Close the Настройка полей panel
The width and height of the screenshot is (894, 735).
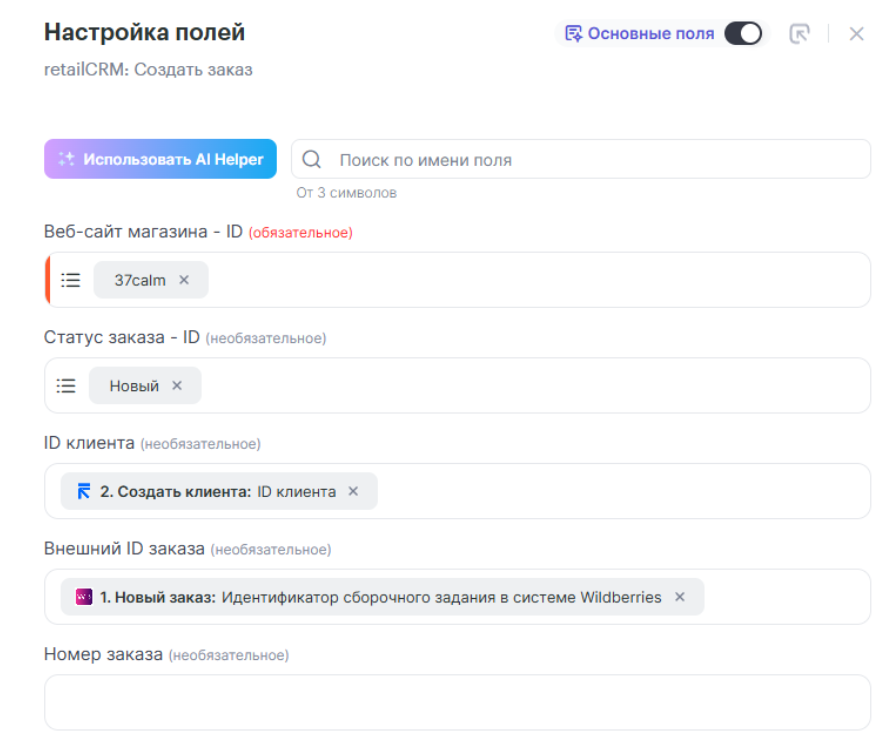pyautogui.click(x=856, y=34)
